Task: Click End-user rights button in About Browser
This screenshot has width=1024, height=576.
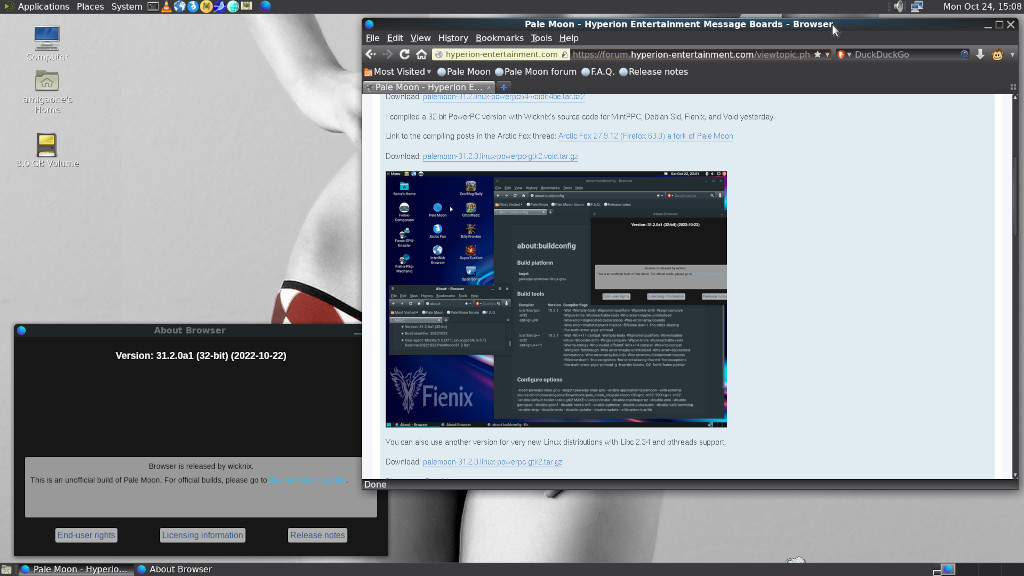Action: pos(86,535)
